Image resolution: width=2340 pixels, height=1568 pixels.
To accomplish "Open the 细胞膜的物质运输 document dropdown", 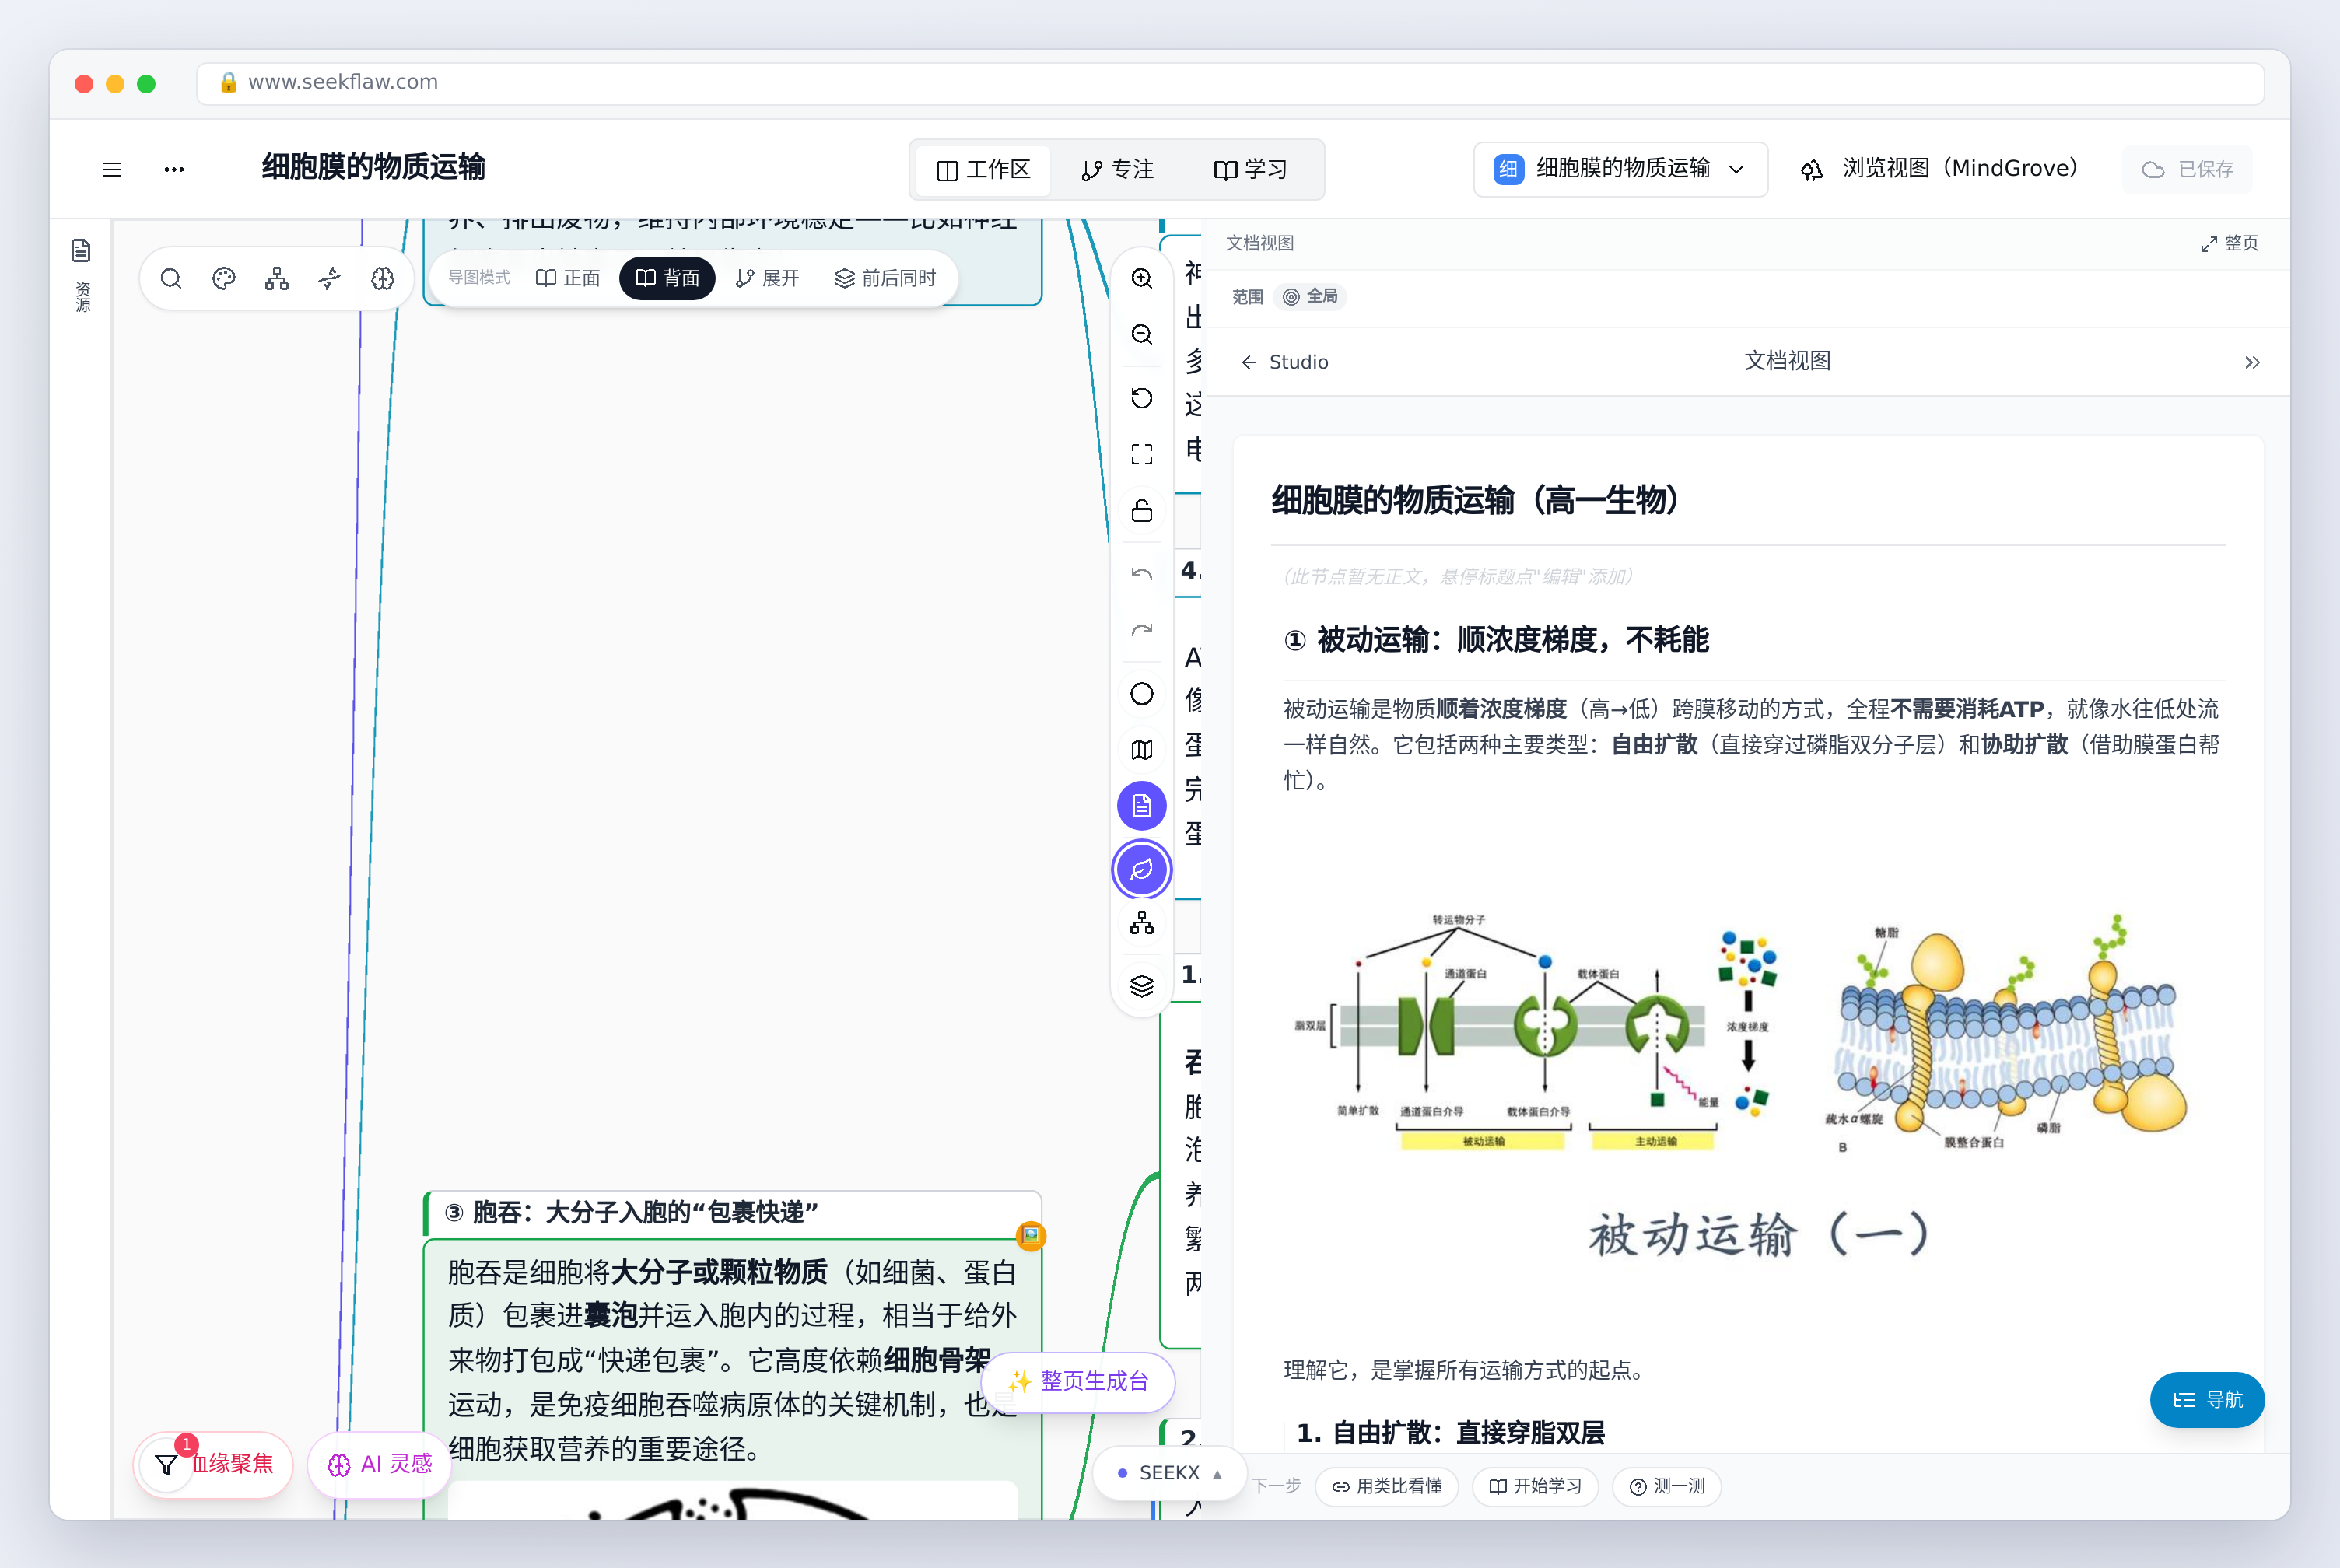I will (1620, 169).
